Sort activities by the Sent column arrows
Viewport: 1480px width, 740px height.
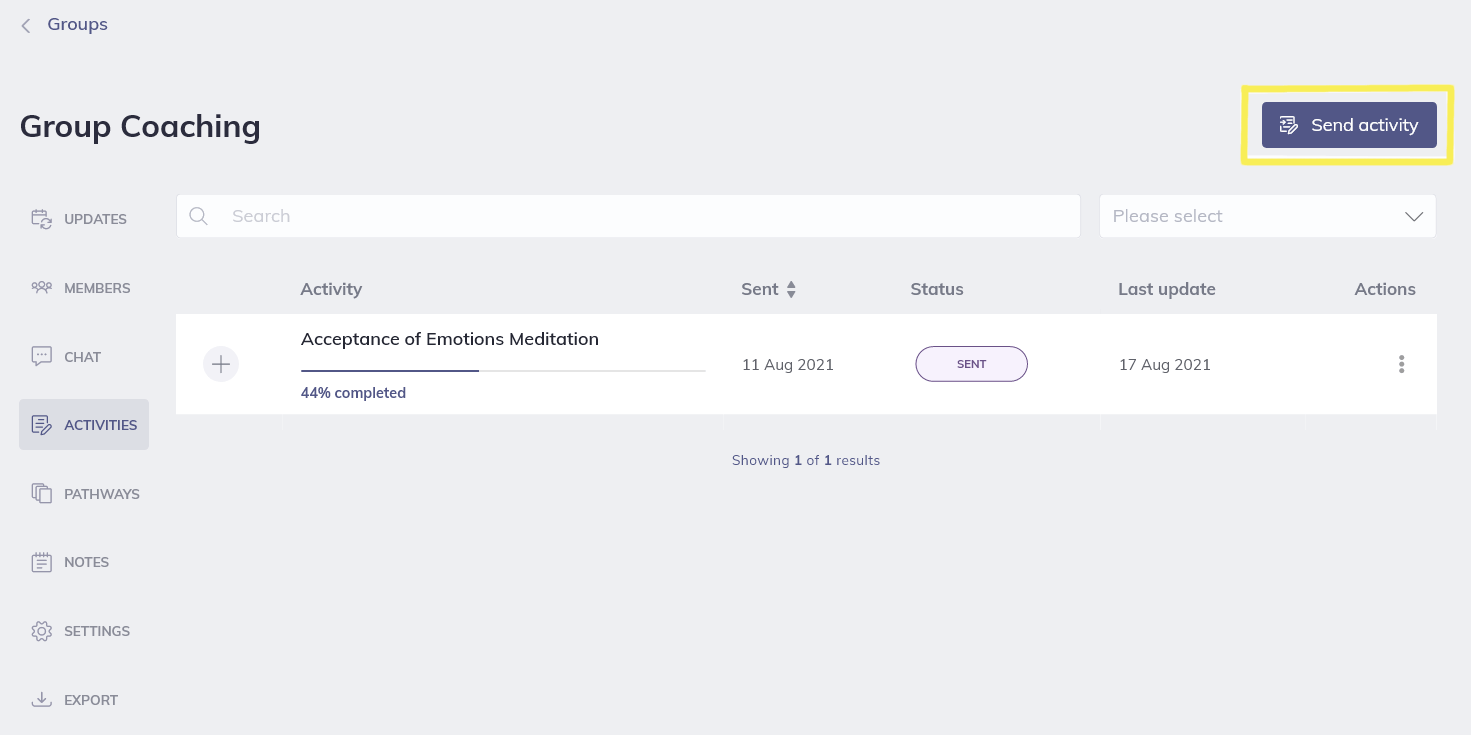pos(791,289)
